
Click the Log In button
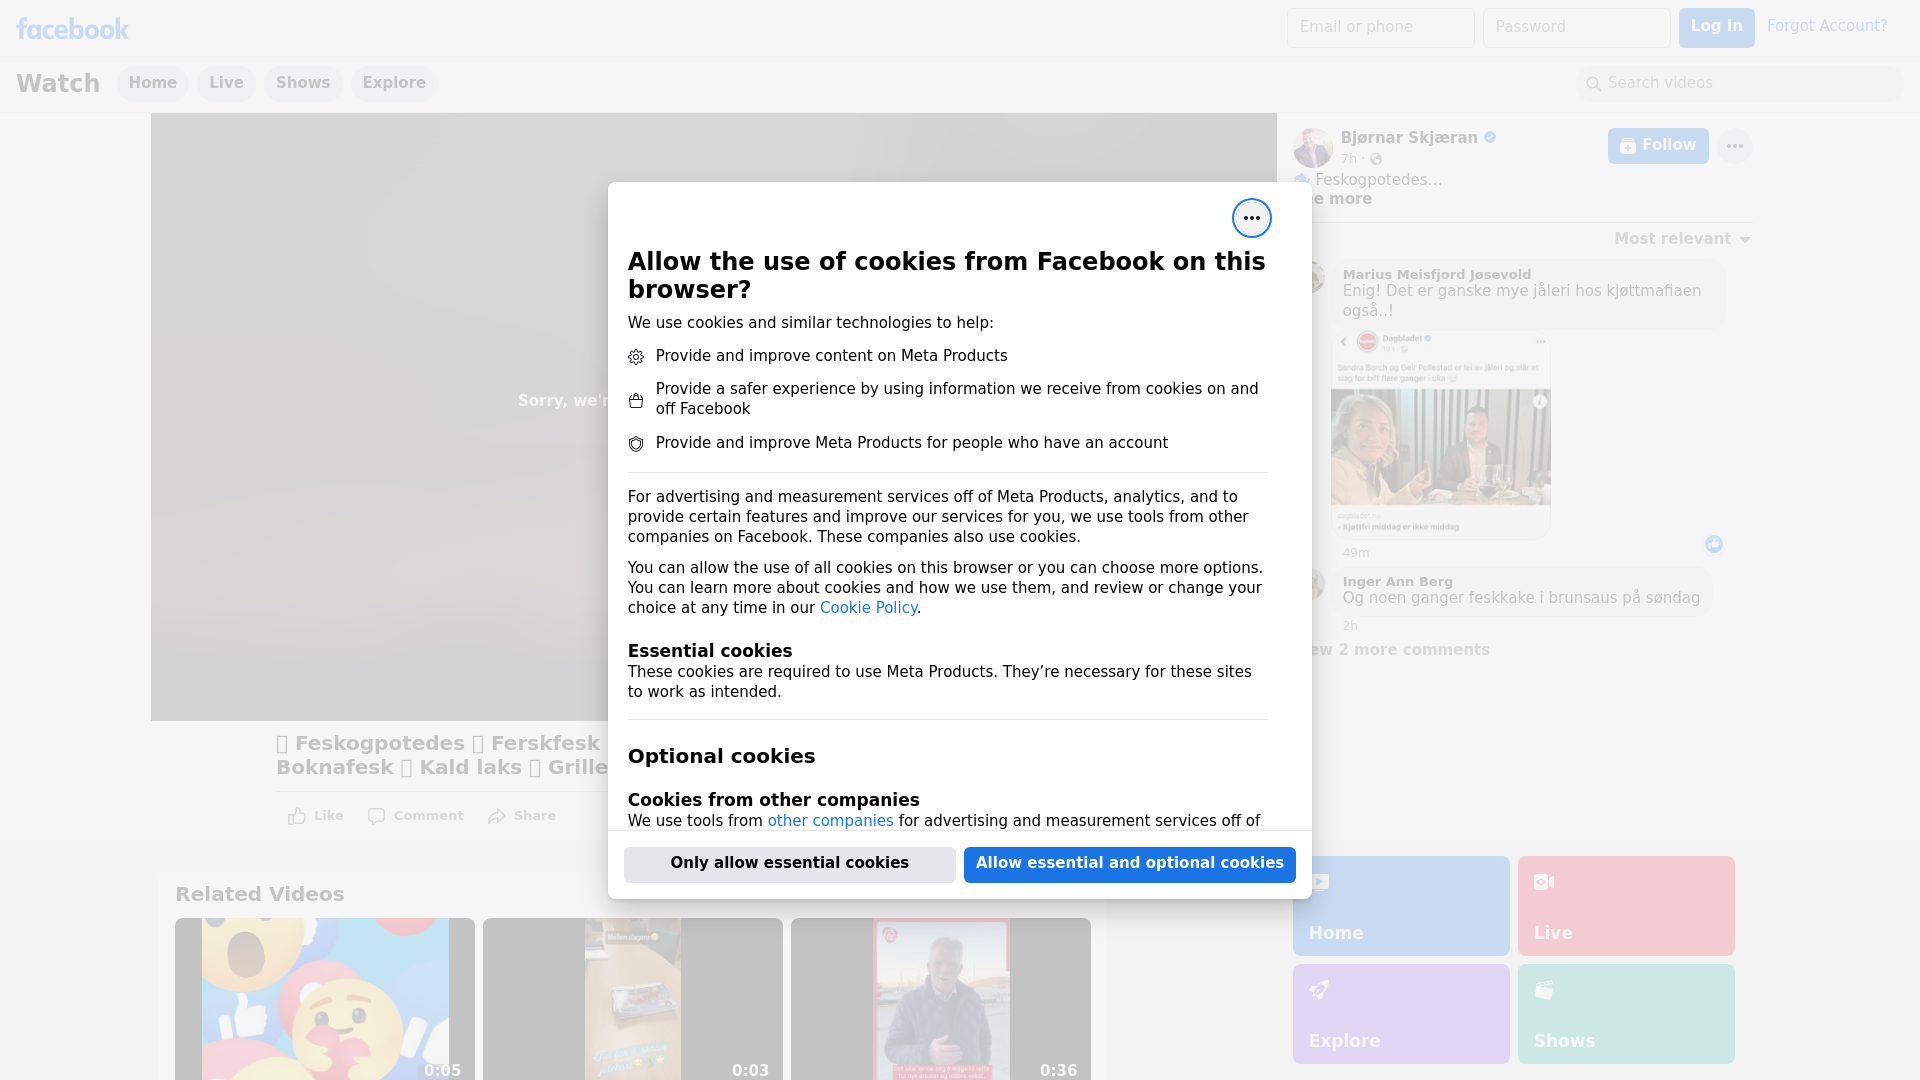tap(1716, 28)
